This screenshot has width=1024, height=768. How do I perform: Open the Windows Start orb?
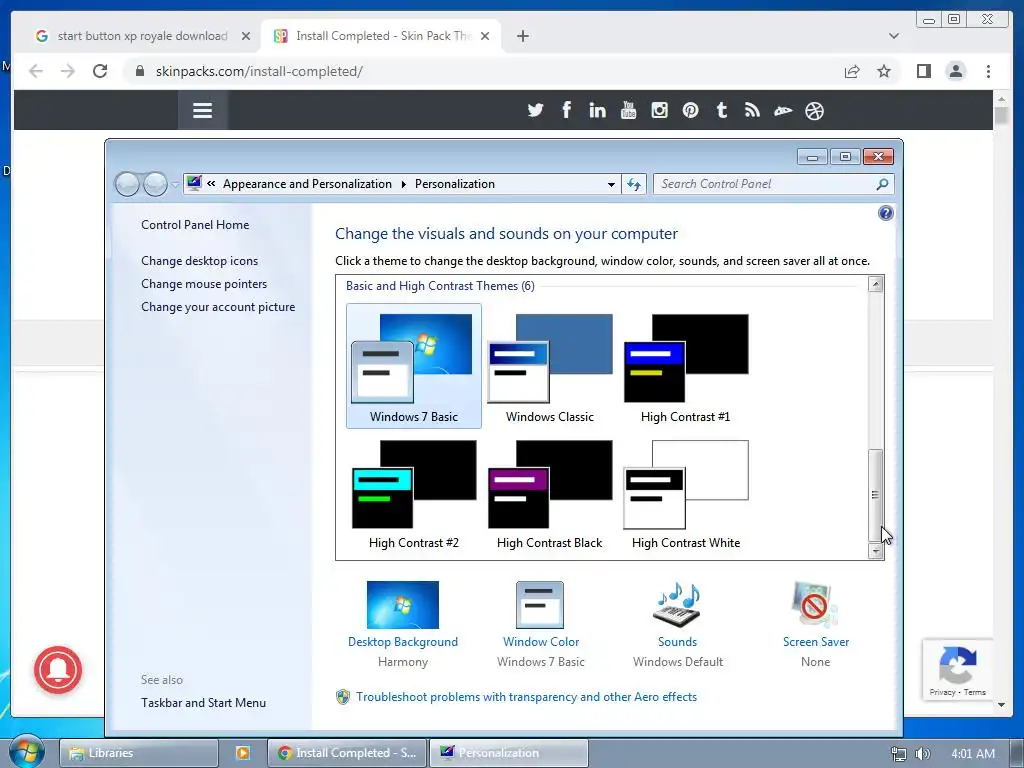(x=26, y=751)
